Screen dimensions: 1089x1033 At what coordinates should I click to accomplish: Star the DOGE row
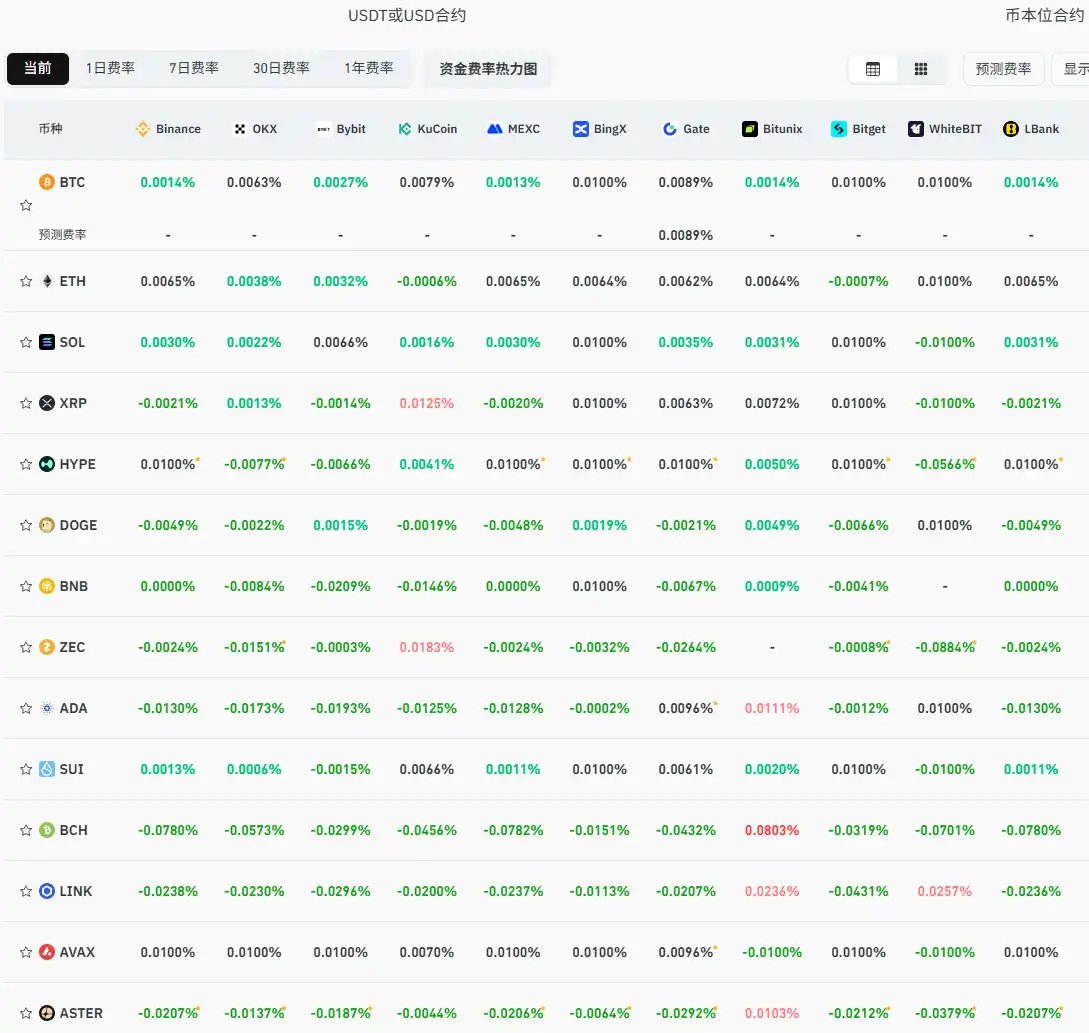click(26, 525)
